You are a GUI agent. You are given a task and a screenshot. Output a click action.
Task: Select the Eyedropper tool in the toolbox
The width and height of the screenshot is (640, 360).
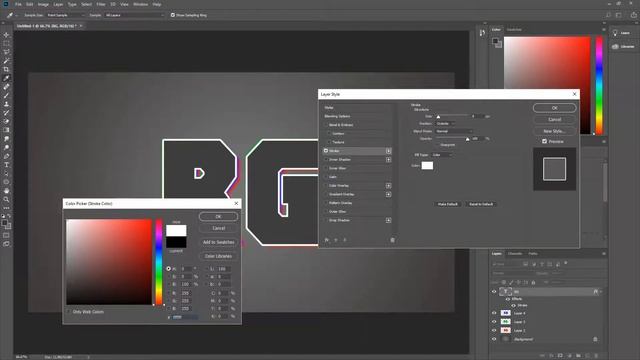pyautogui.click(x=7, y=78)
